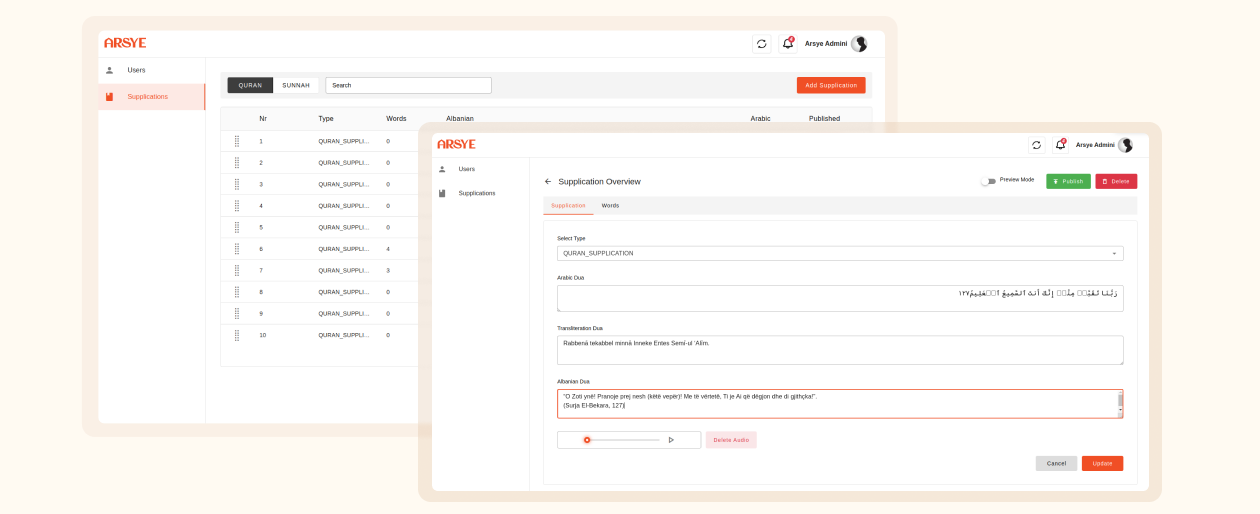Click the admin avatar in the front window

(1125, 145)
